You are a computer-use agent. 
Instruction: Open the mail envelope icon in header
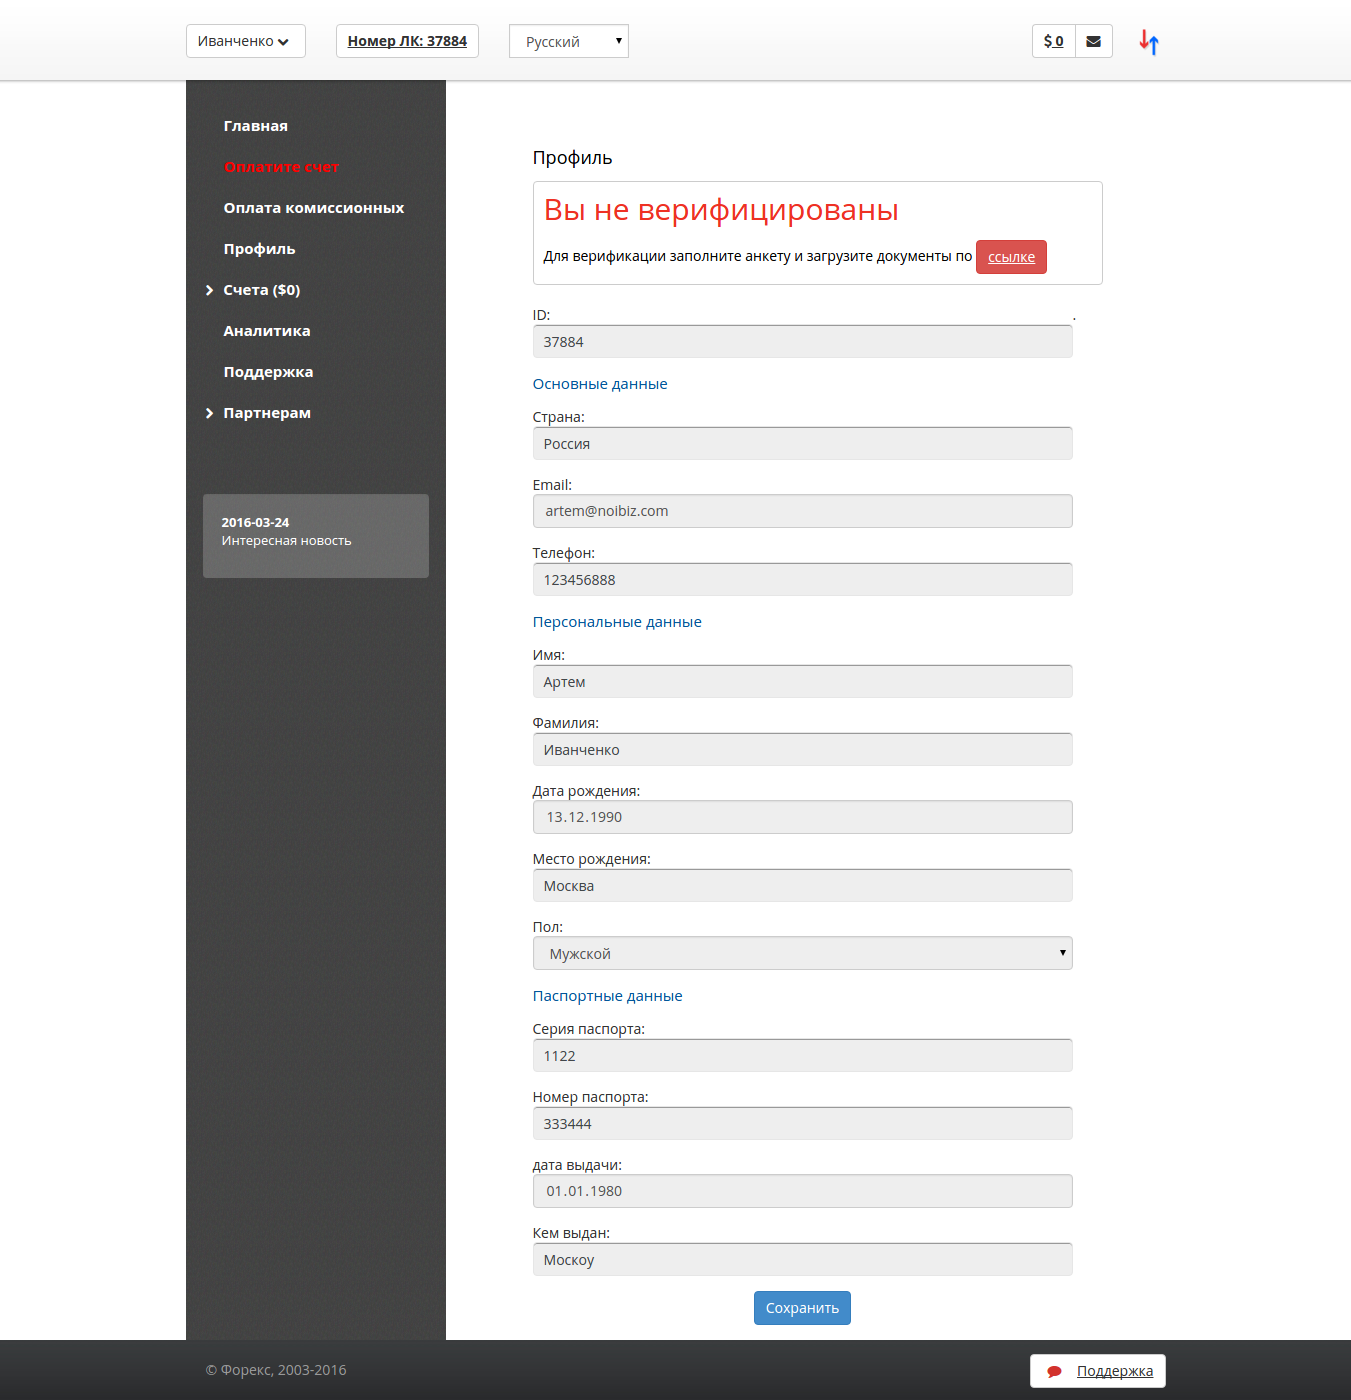pos(1094,41)
